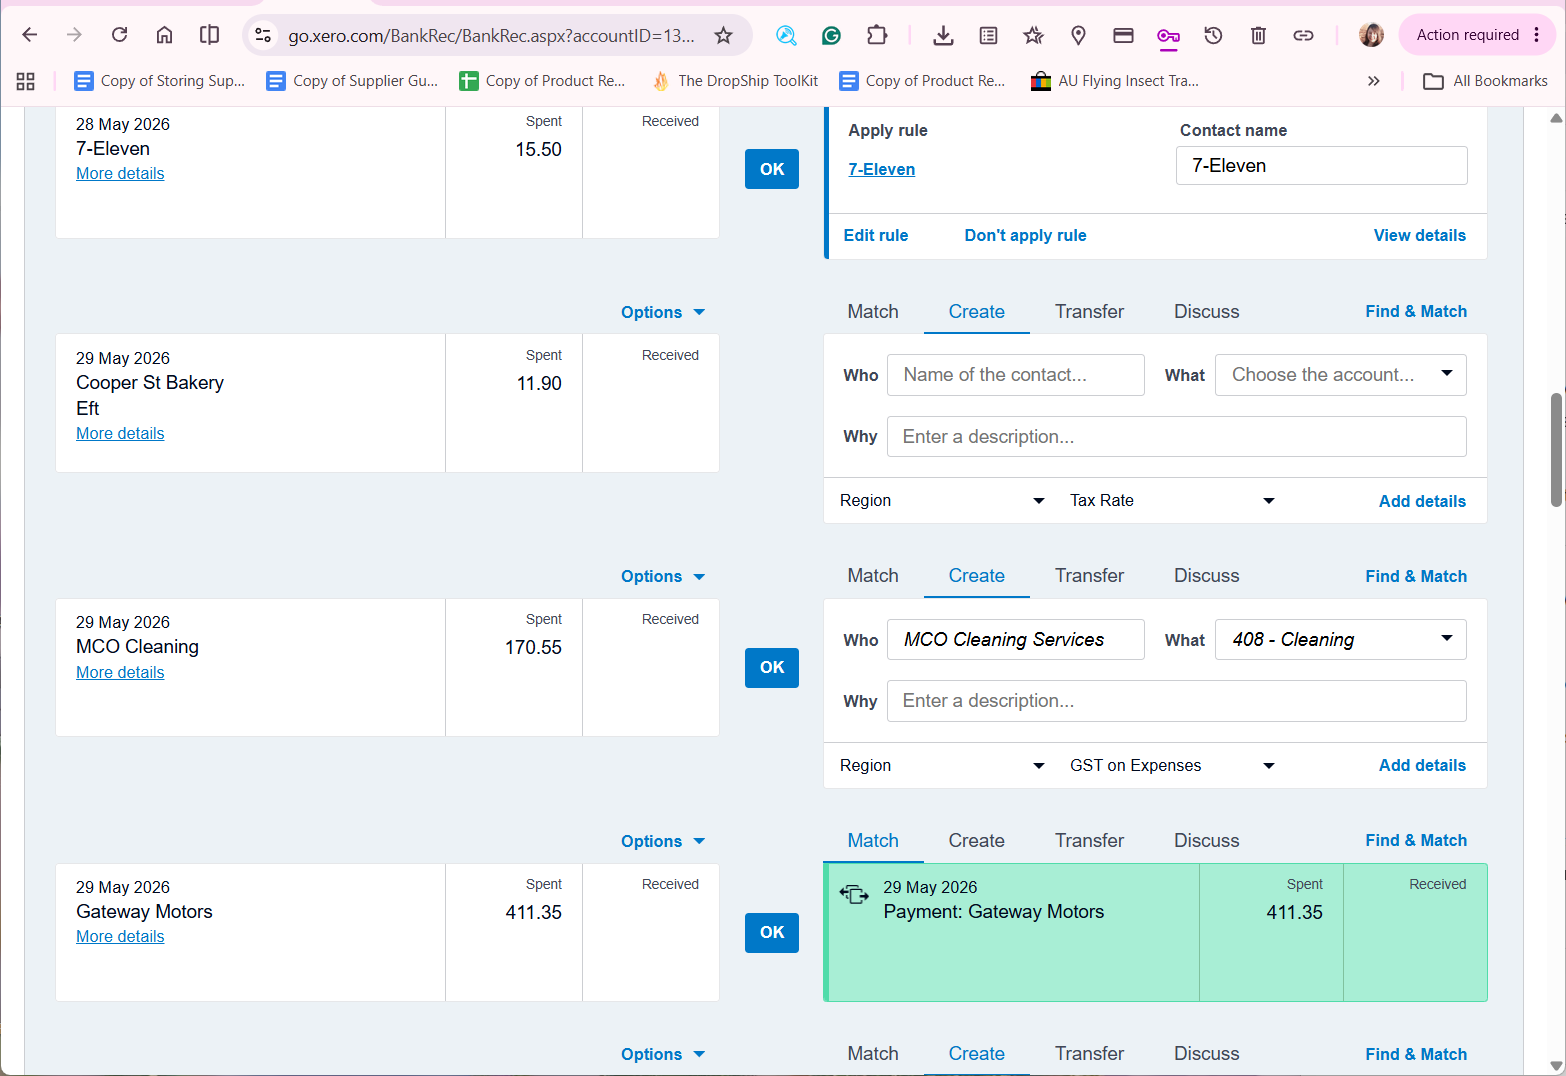This screenshot has height=1076, width=1566.
Task: Click OK to reconcile the 7-Eleven transaction
Action: click(772, 169)
